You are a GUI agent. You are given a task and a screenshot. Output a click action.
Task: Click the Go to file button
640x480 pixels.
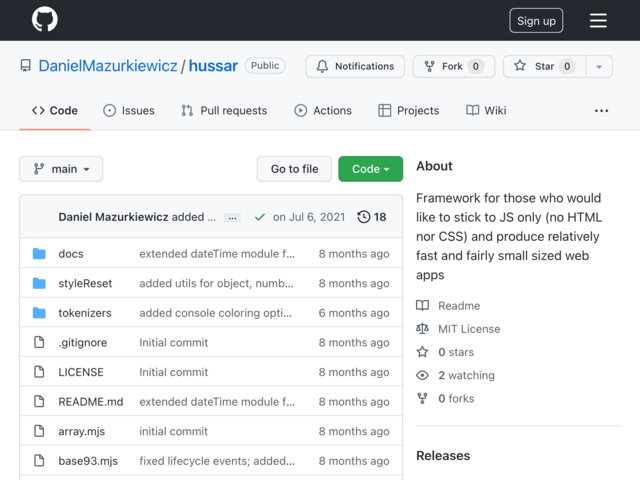coord(294,169)
